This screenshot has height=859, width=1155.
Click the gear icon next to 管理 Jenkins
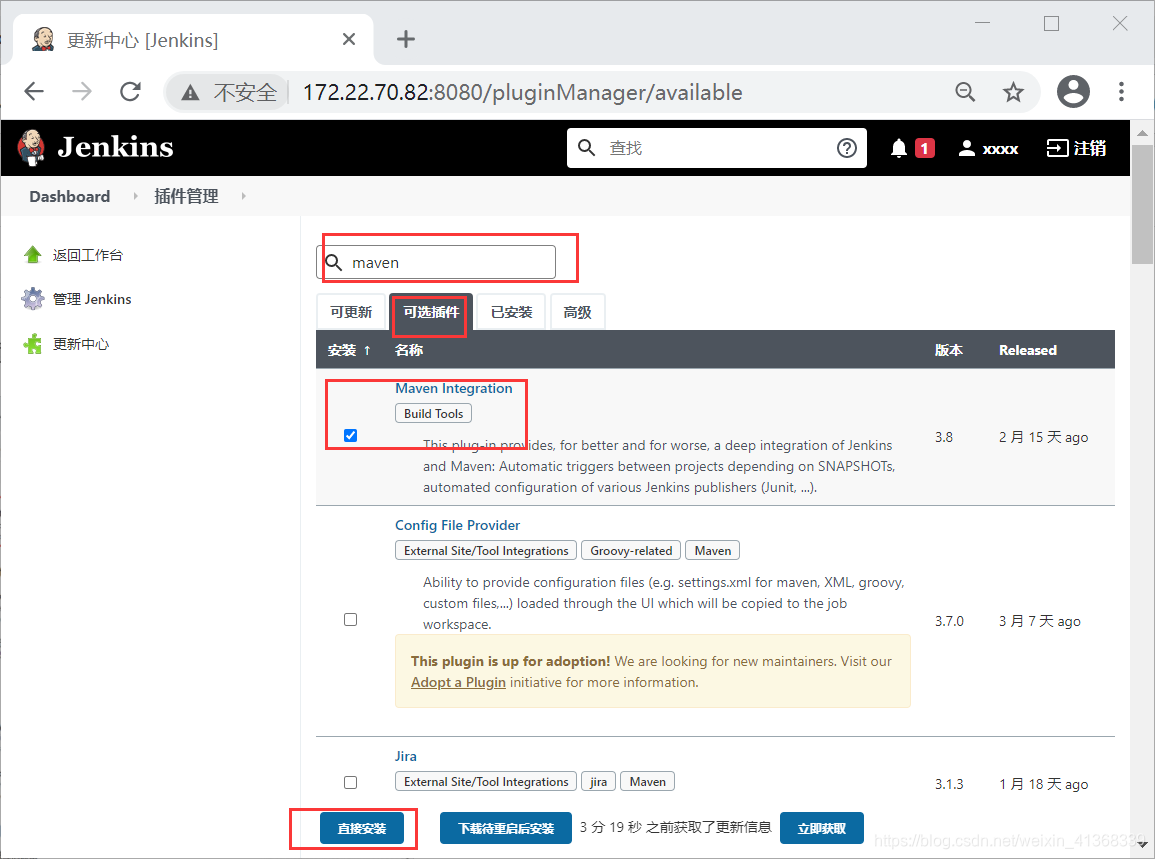tap(32, 299)
